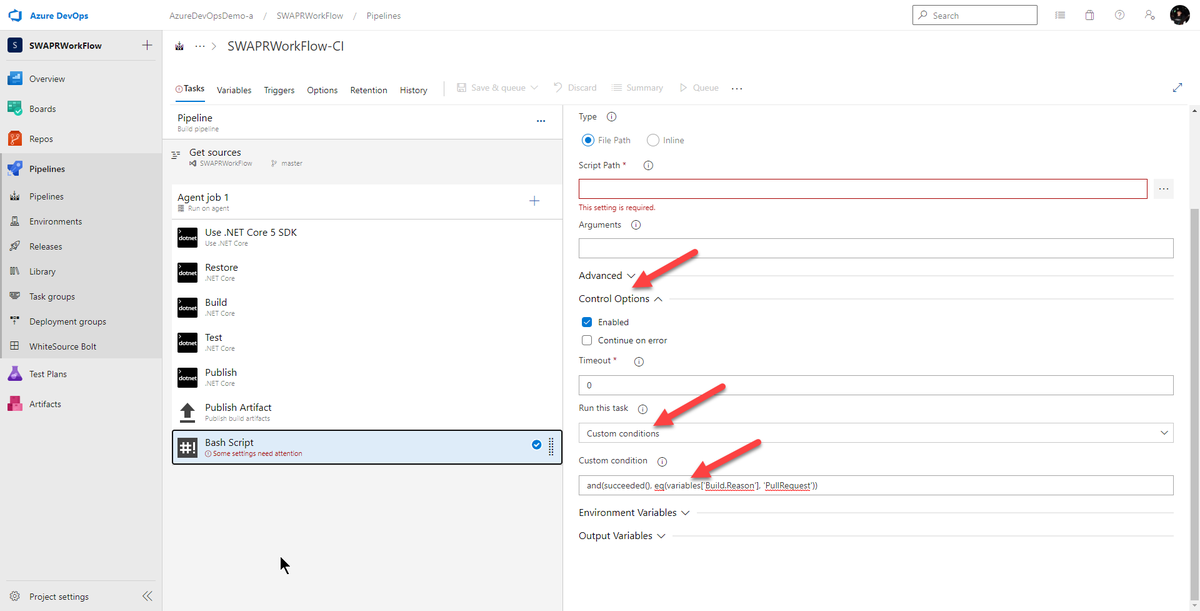
Task: Click the Search box
Action: coord(975,16)
